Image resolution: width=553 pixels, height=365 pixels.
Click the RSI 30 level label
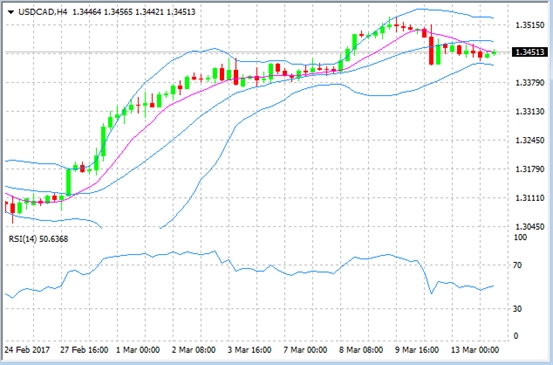click(x=517, y=309)
